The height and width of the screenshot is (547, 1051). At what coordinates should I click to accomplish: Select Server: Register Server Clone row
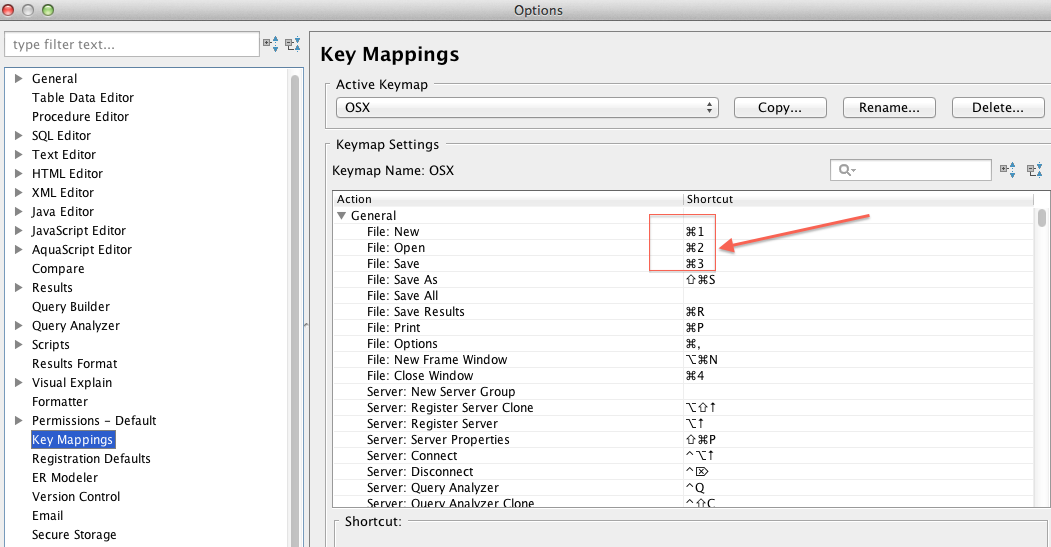[683, 408]
